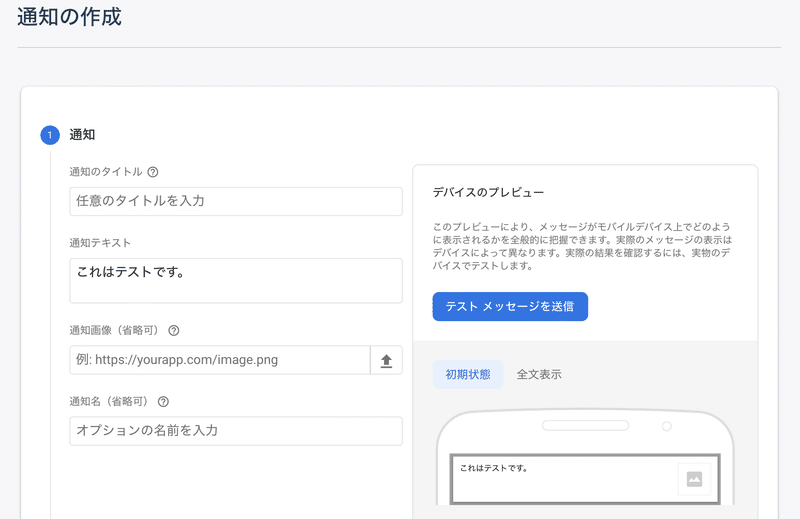Switch to the 全文表示 preview tab
This screenshot has width=800, height=519.
coord(539,375)
